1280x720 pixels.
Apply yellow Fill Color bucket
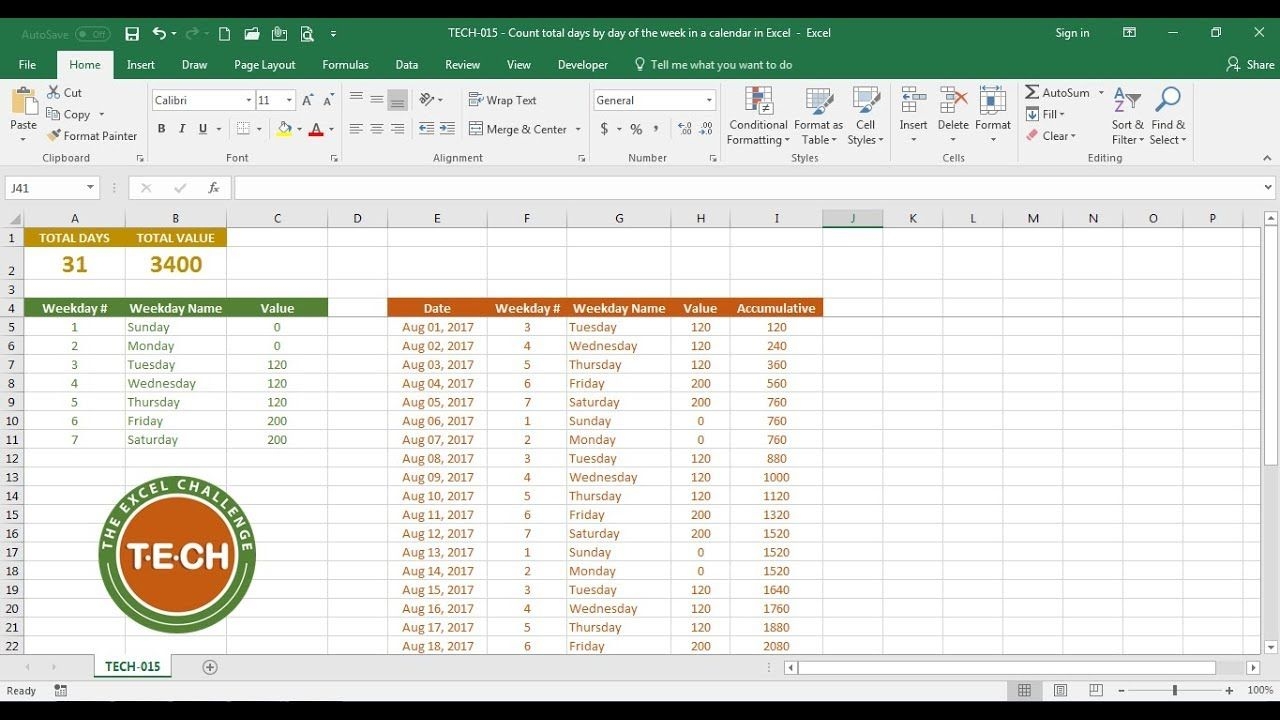click(x=284, y=129)
